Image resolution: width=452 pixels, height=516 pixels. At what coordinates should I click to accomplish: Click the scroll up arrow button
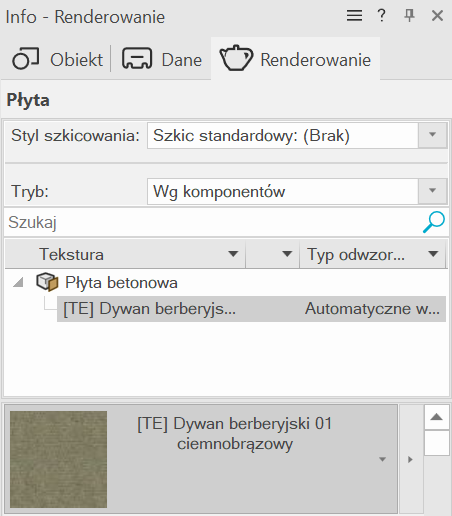click(436, 417)
